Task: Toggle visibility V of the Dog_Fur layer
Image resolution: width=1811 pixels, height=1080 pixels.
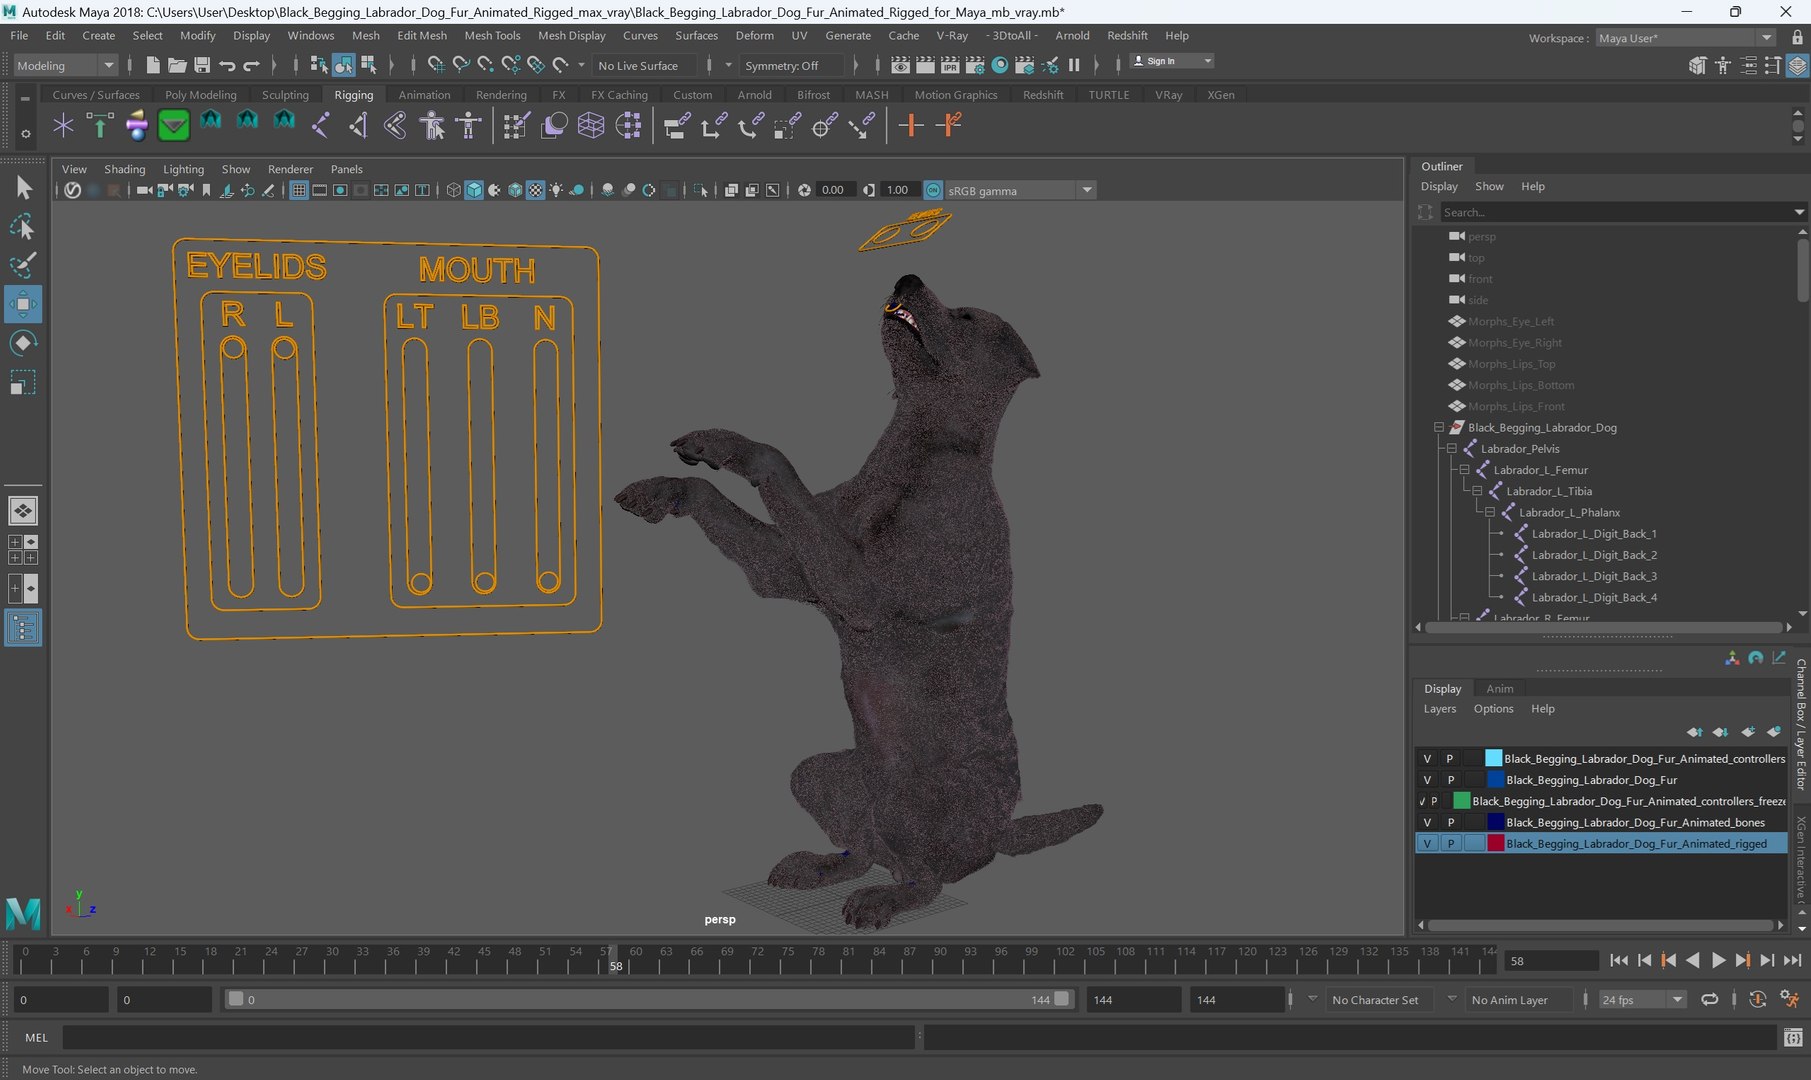Action: coord(1427,780)
